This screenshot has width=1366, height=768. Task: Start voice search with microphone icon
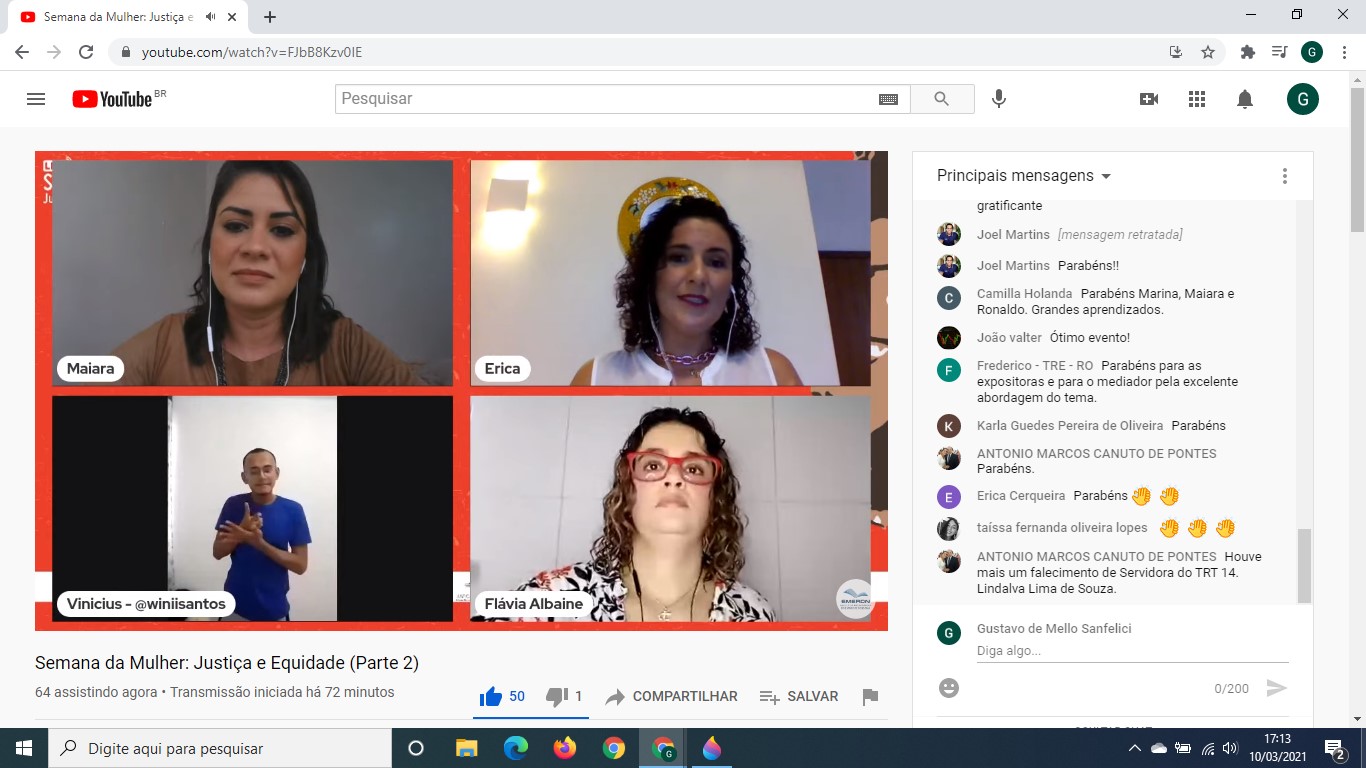(x=998, y=99)
